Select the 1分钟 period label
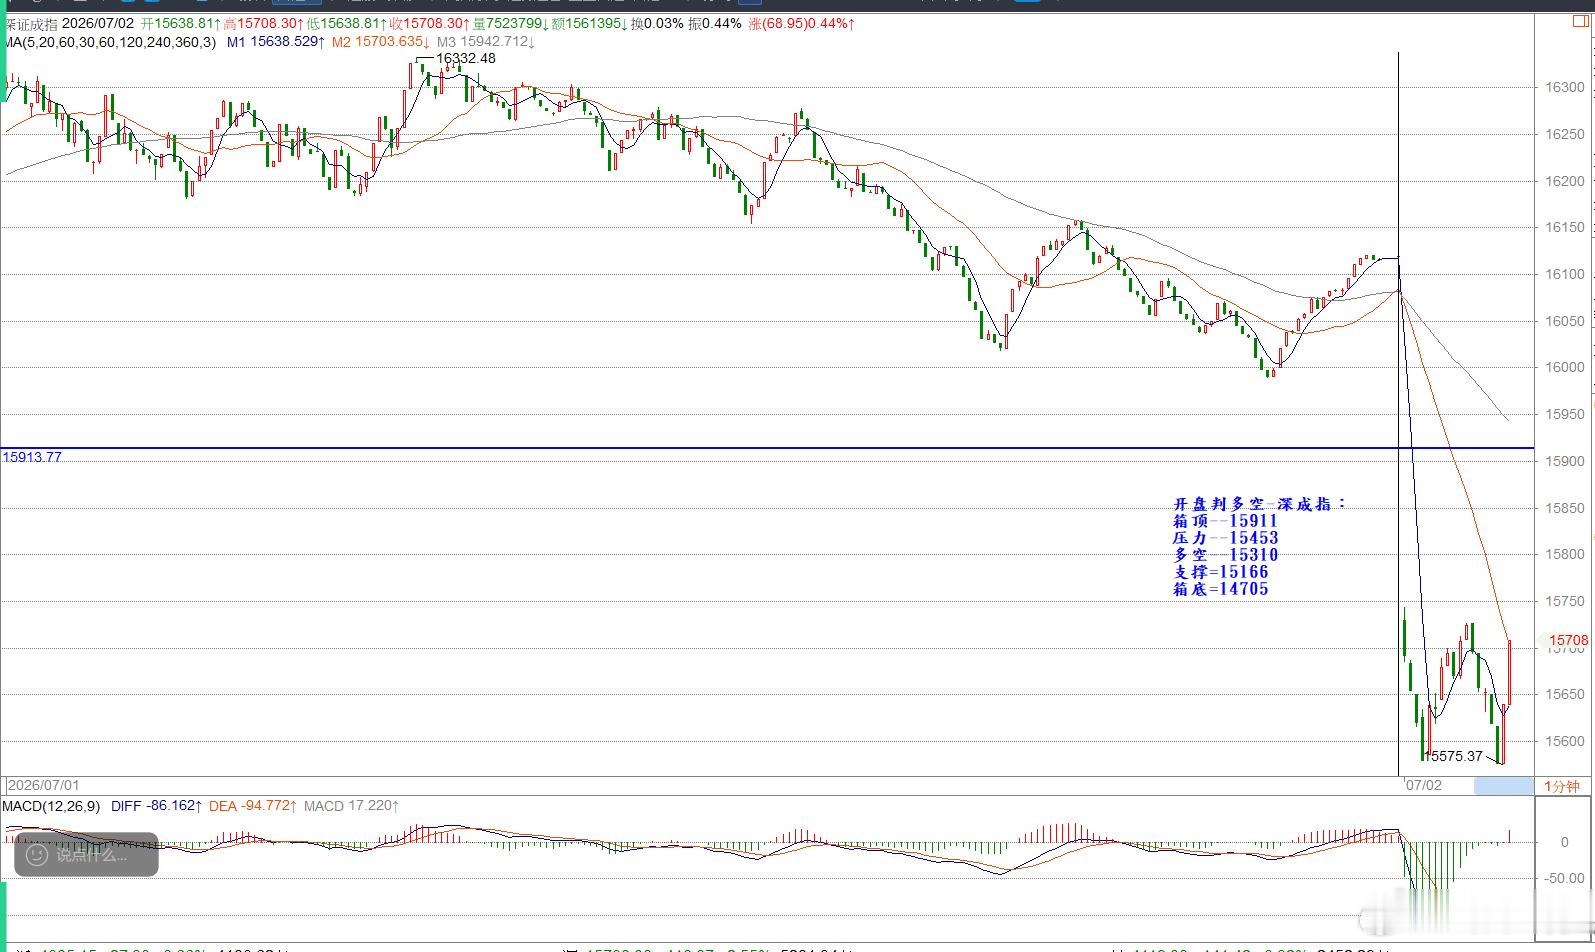This screenshot has width=1595, height=952. 1561,786
